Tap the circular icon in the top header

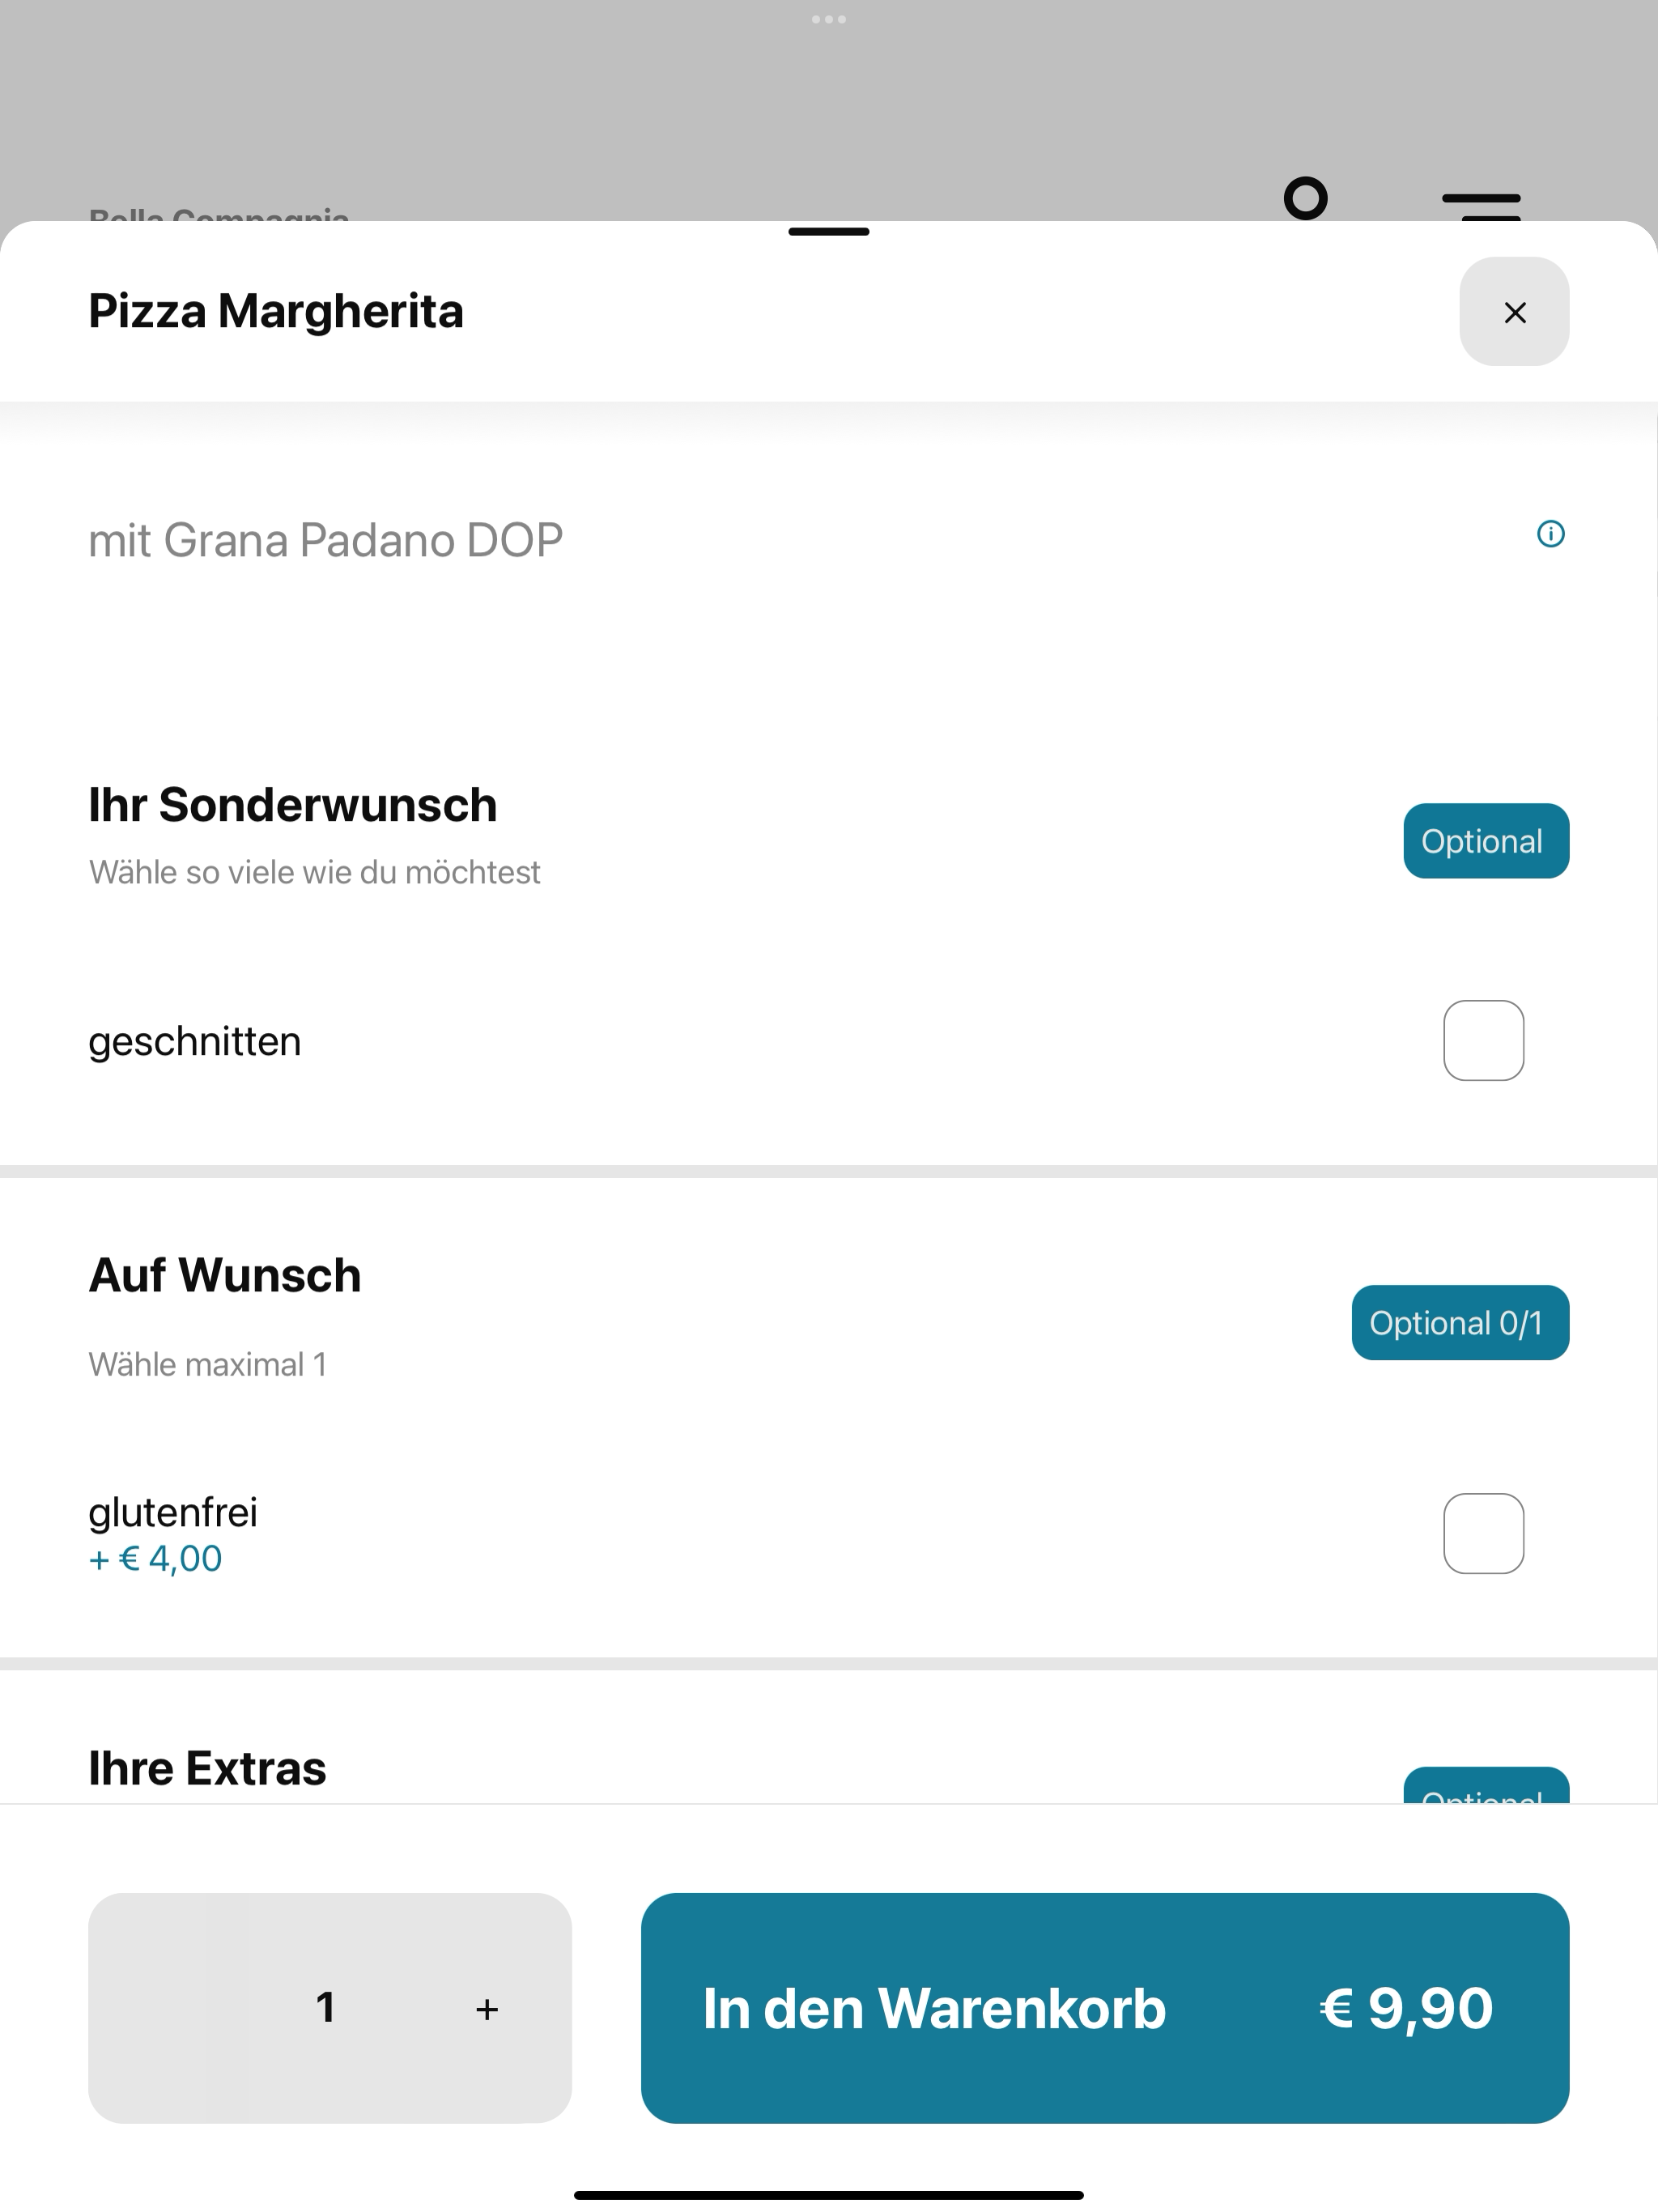pos(1306,198)
